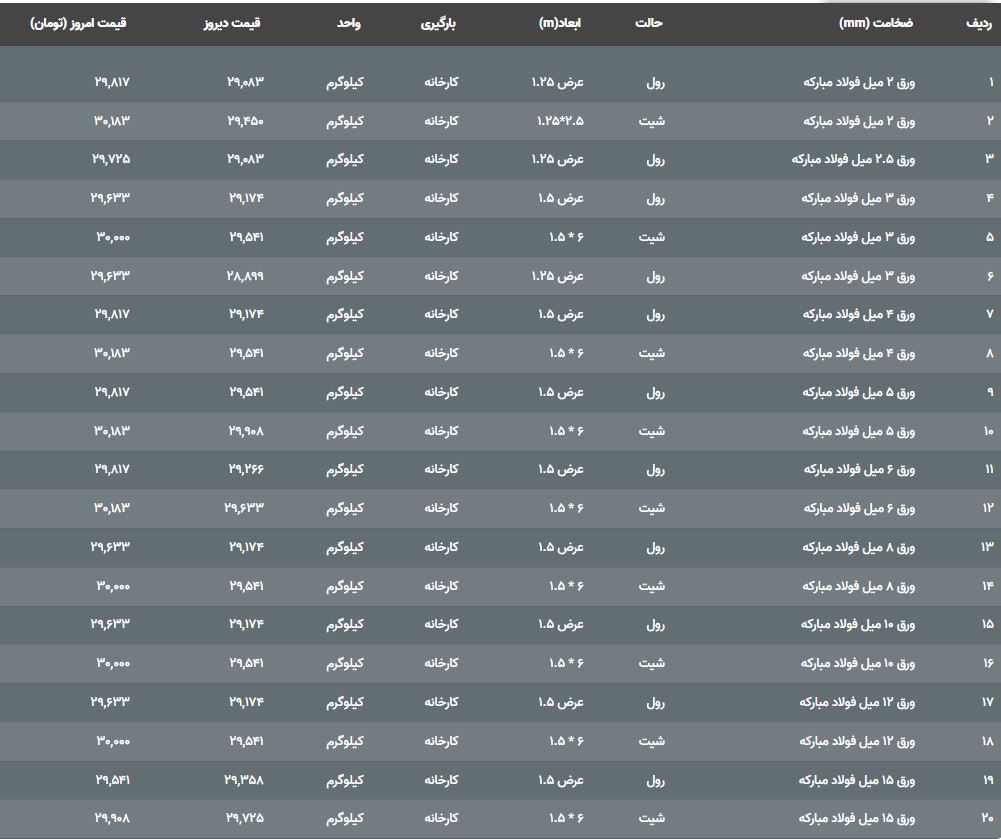Click yesterday's price ۲۹,۲۶۶ in row 11

point(246,469)
